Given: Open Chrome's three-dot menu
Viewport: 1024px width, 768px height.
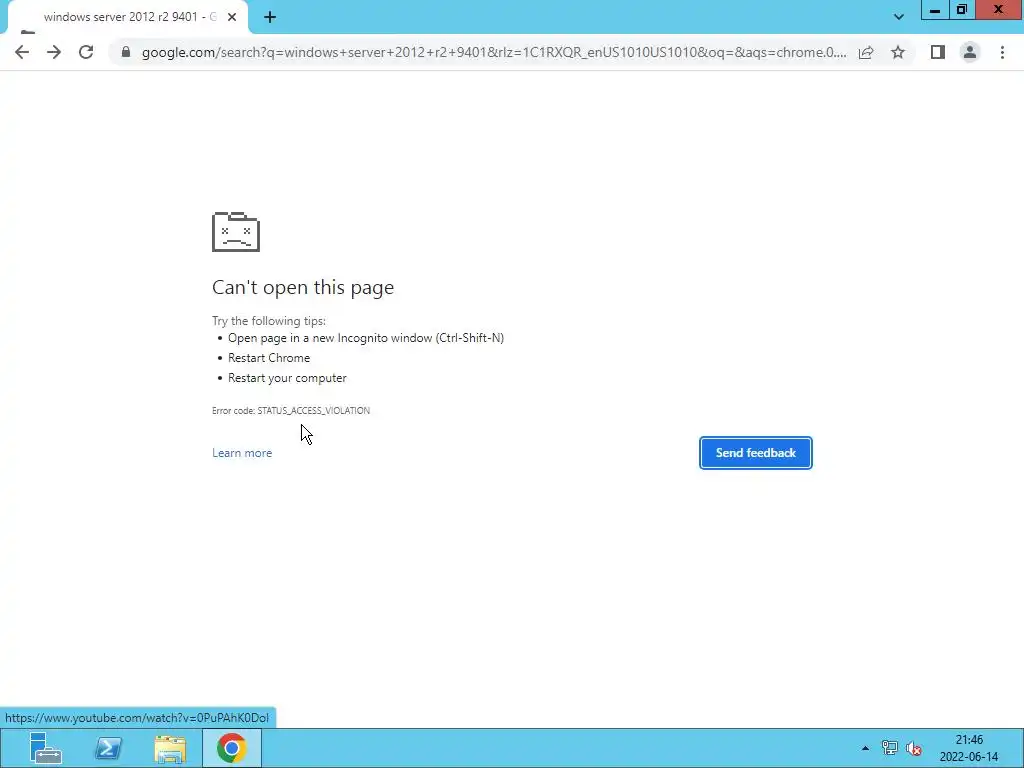Looking at the screenshot, I should [x=1002, y=52].
